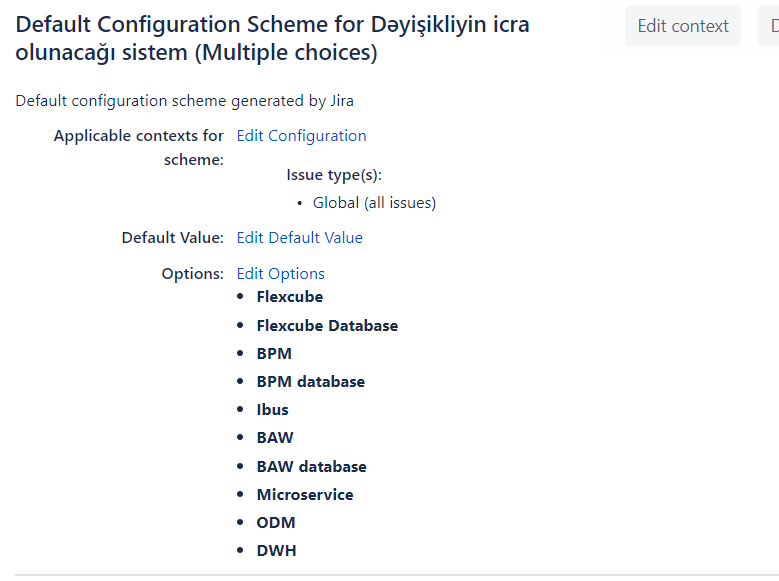The height and width of the screenshot is (581, 779).
Task: Click the scheme description generated by Jira
Action: click(x=184, y=101)
